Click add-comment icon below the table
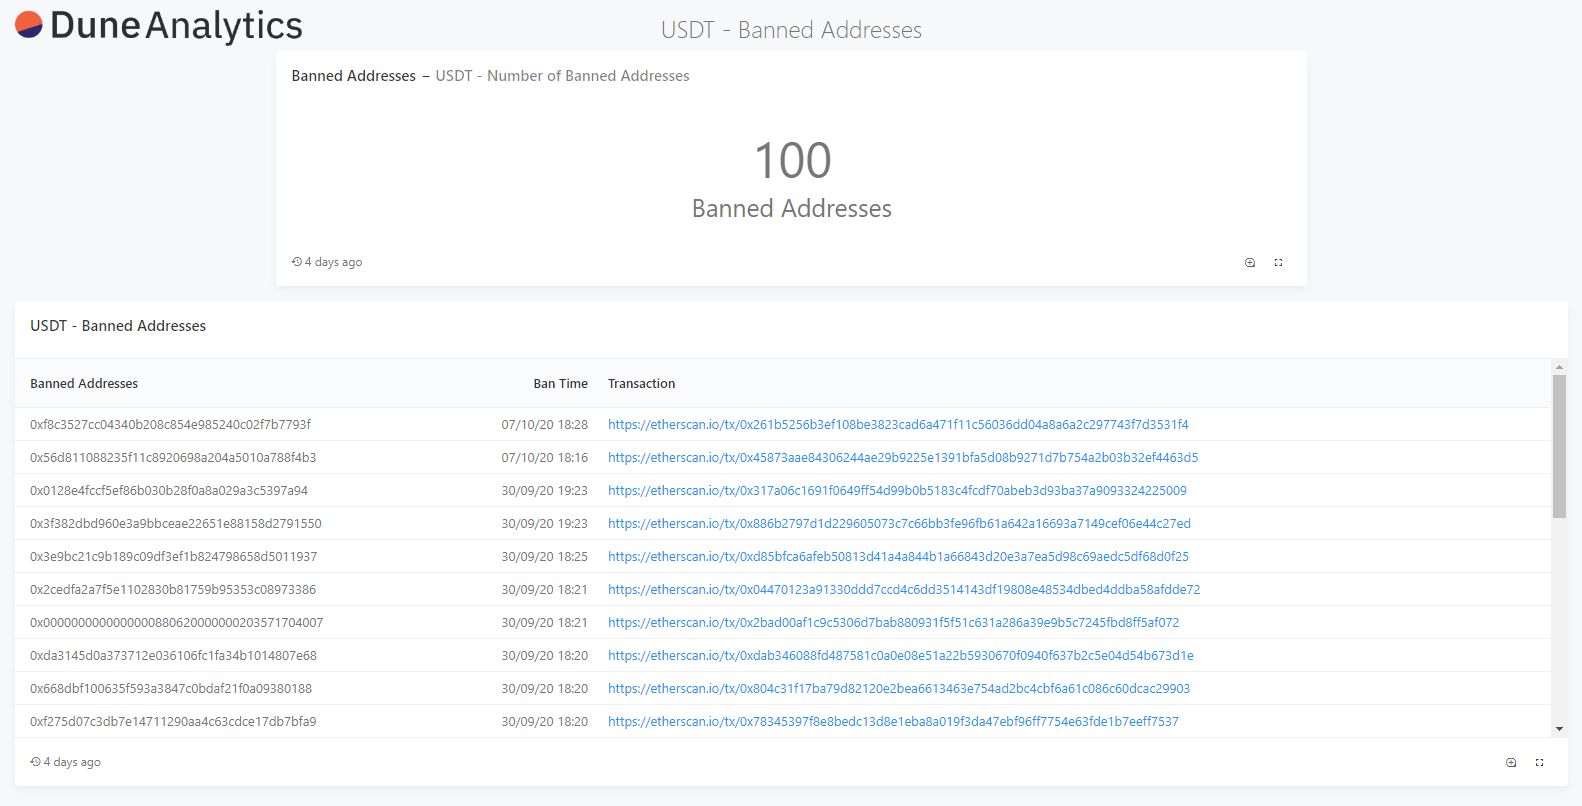Screen dimensions: 1582x806 pos(1511,762)
